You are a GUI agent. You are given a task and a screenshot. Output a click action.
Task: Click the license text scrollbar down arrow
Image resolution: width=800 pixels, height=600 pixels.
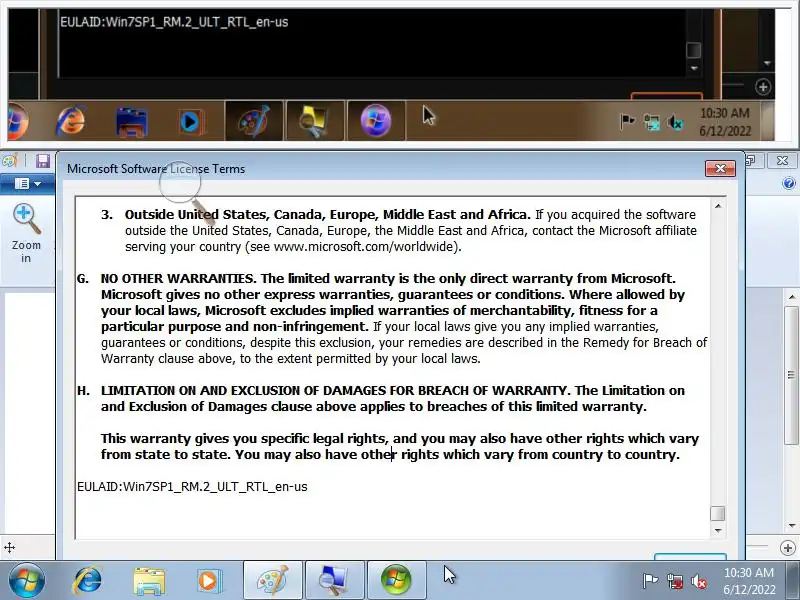[x=718, y=531]
